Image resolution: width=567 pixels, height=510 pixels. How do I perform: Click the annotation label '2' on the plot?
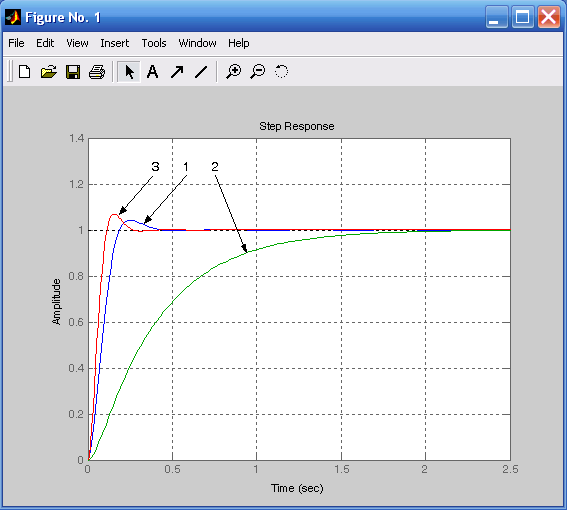coord(215,167)
